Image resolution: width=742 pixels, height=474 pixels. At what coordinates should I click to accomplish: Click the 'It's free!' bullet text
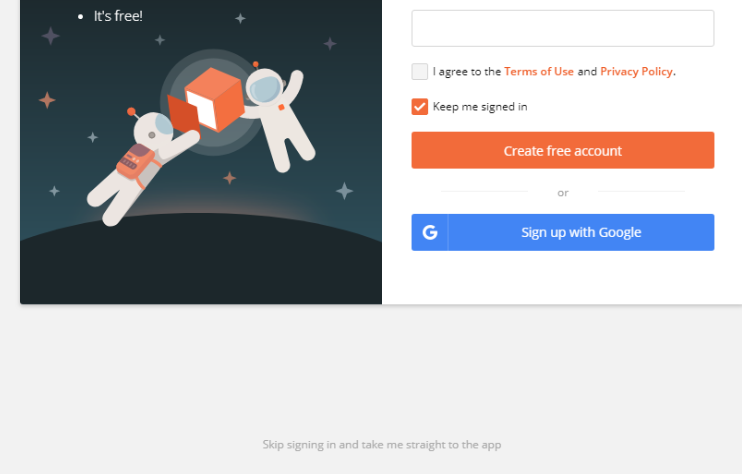pos(118,16)
